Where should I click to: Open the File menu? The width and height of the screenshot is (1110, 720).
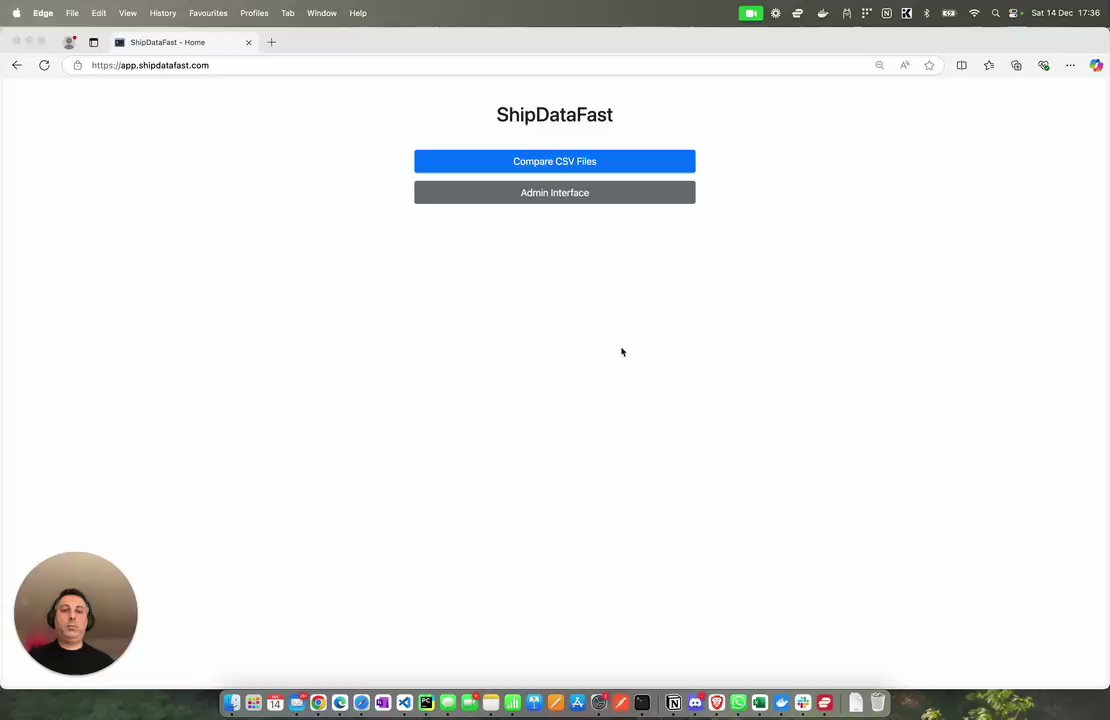pos(72,13)
